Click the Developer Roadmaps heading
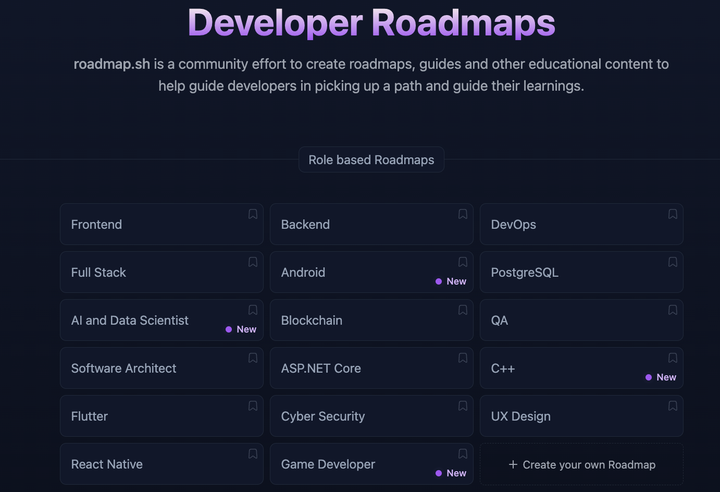The width and height of the screenshot is (720, 492). click(x=371, y=23)
